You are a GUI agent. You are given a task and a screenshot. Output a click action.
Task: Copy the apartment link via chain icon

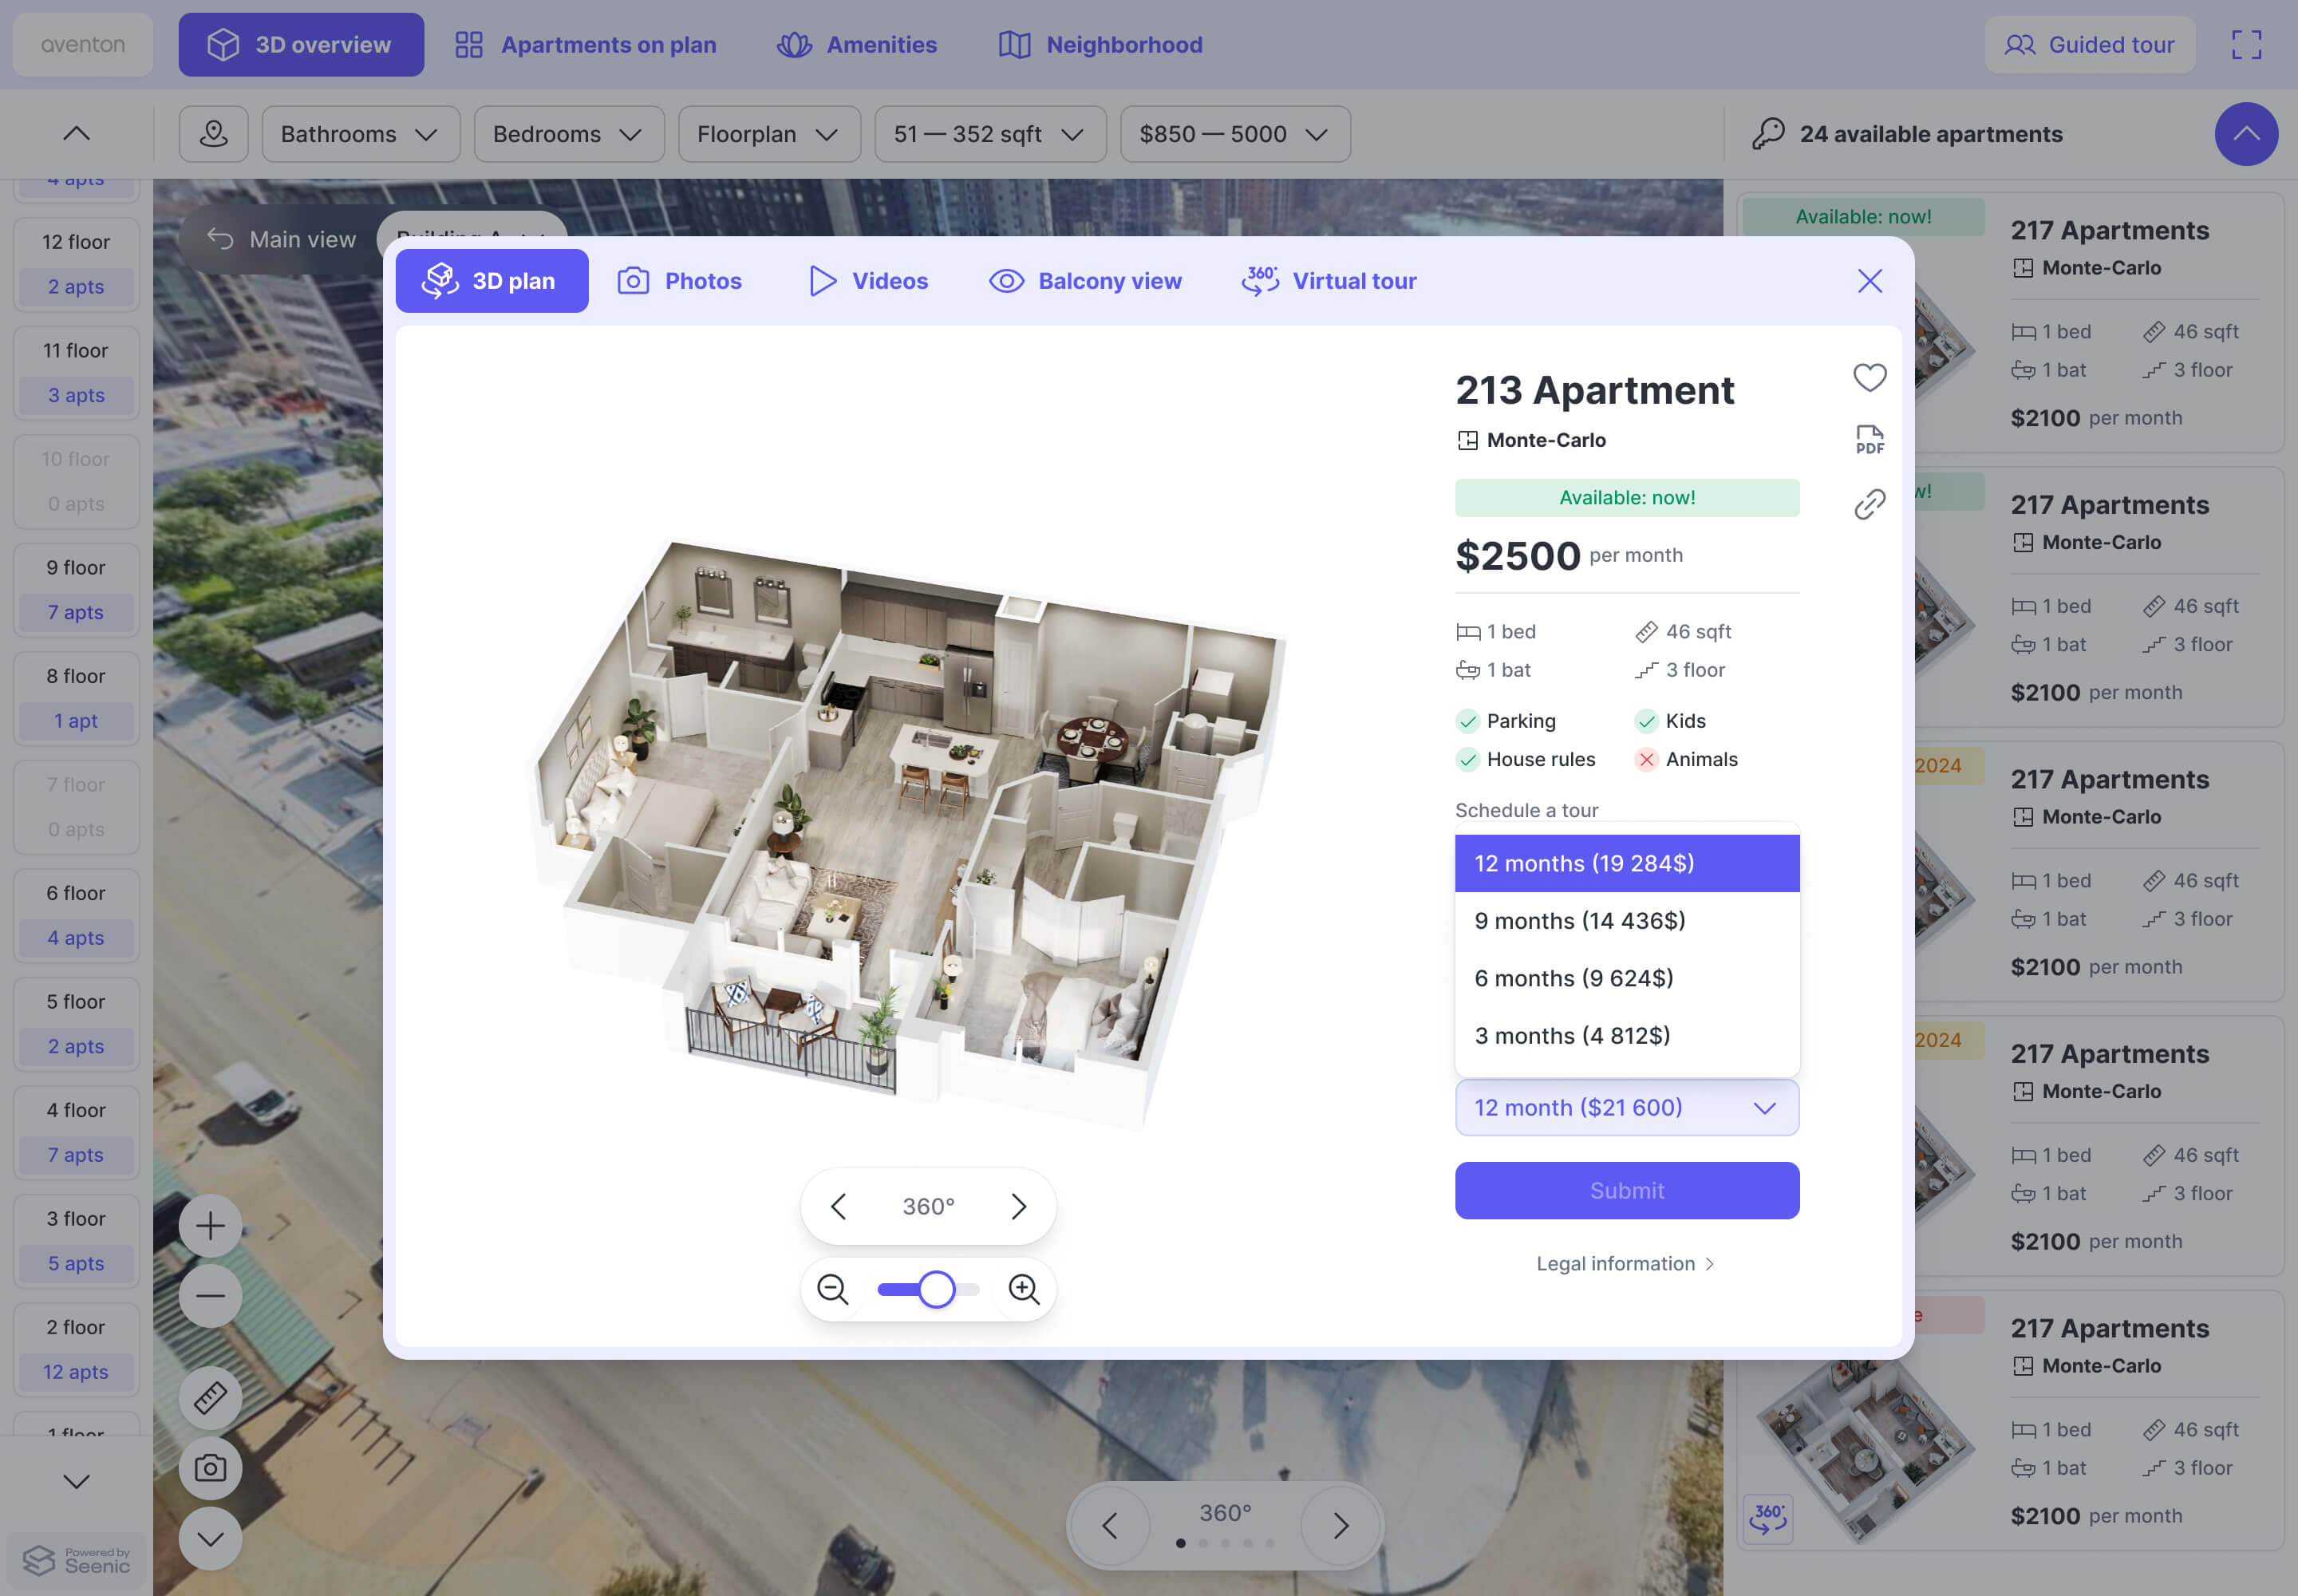[x=1869, y=504]
